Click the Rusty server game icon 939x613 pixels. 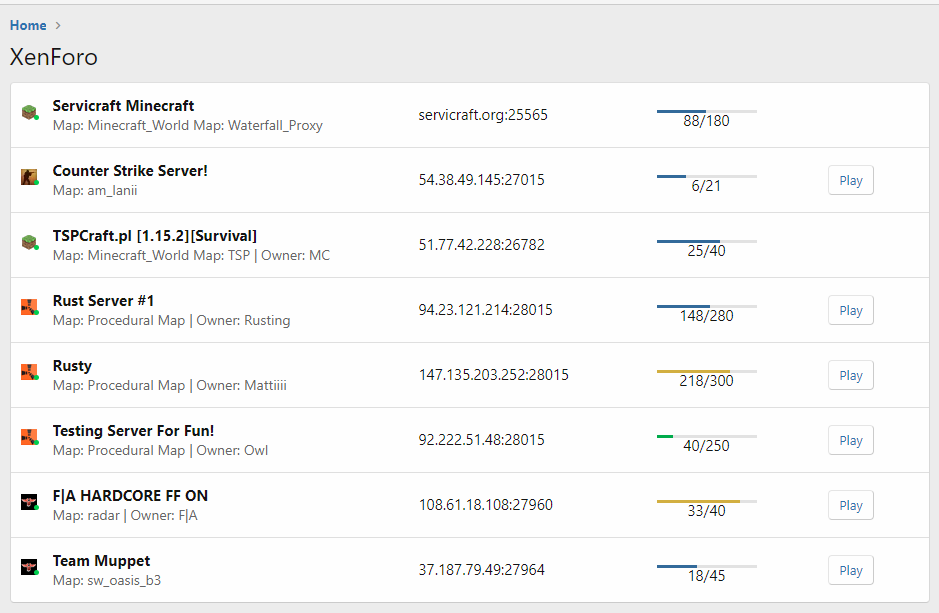pos(29,373)
